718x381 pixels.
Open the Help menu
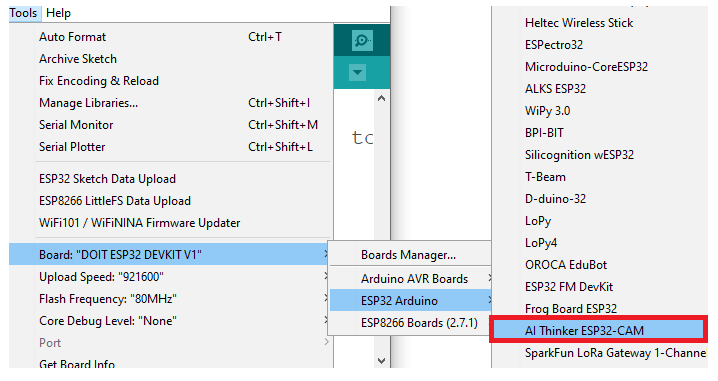coord(59,13)
